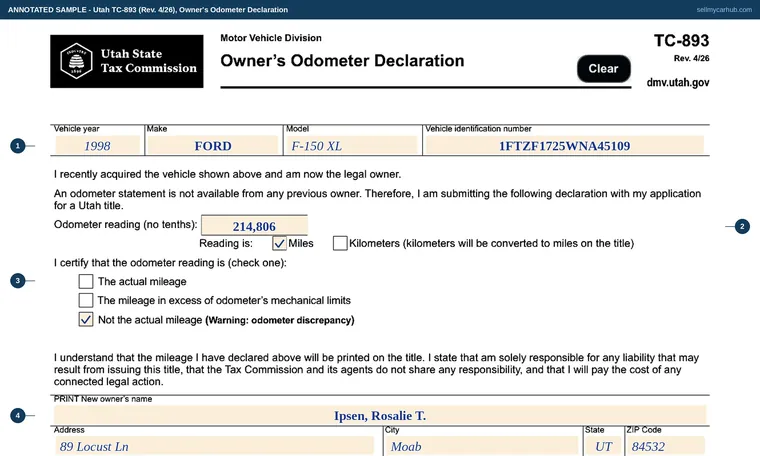Click the Reading is: label
Viewport: 760px width, 456px height.
[226, 243]
